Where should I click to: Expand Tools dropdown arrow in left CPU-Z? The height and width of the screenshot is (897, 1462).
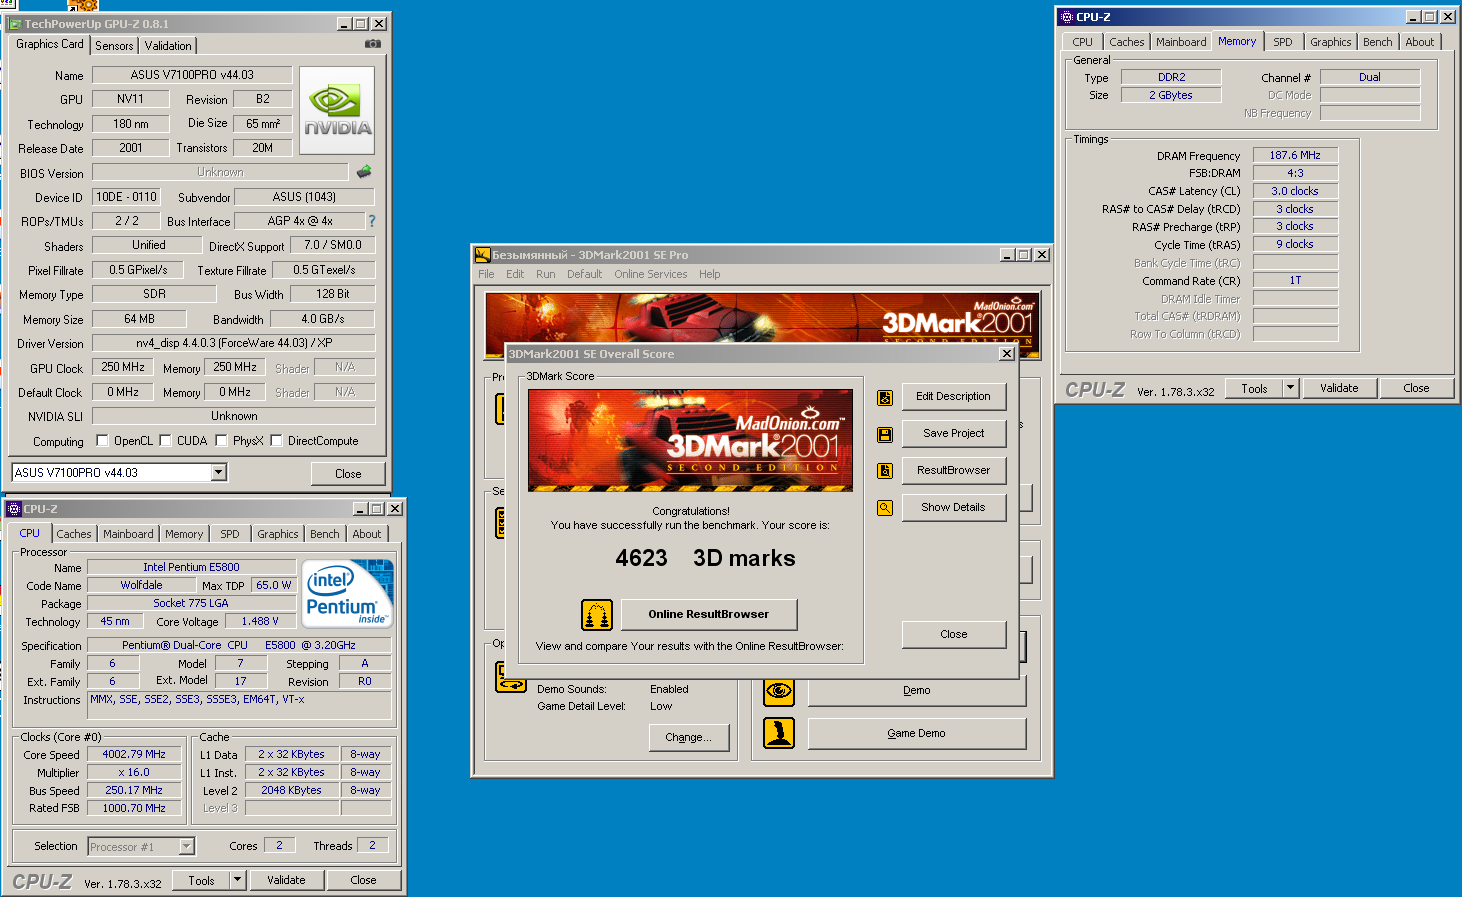click(x=238, y=881)
